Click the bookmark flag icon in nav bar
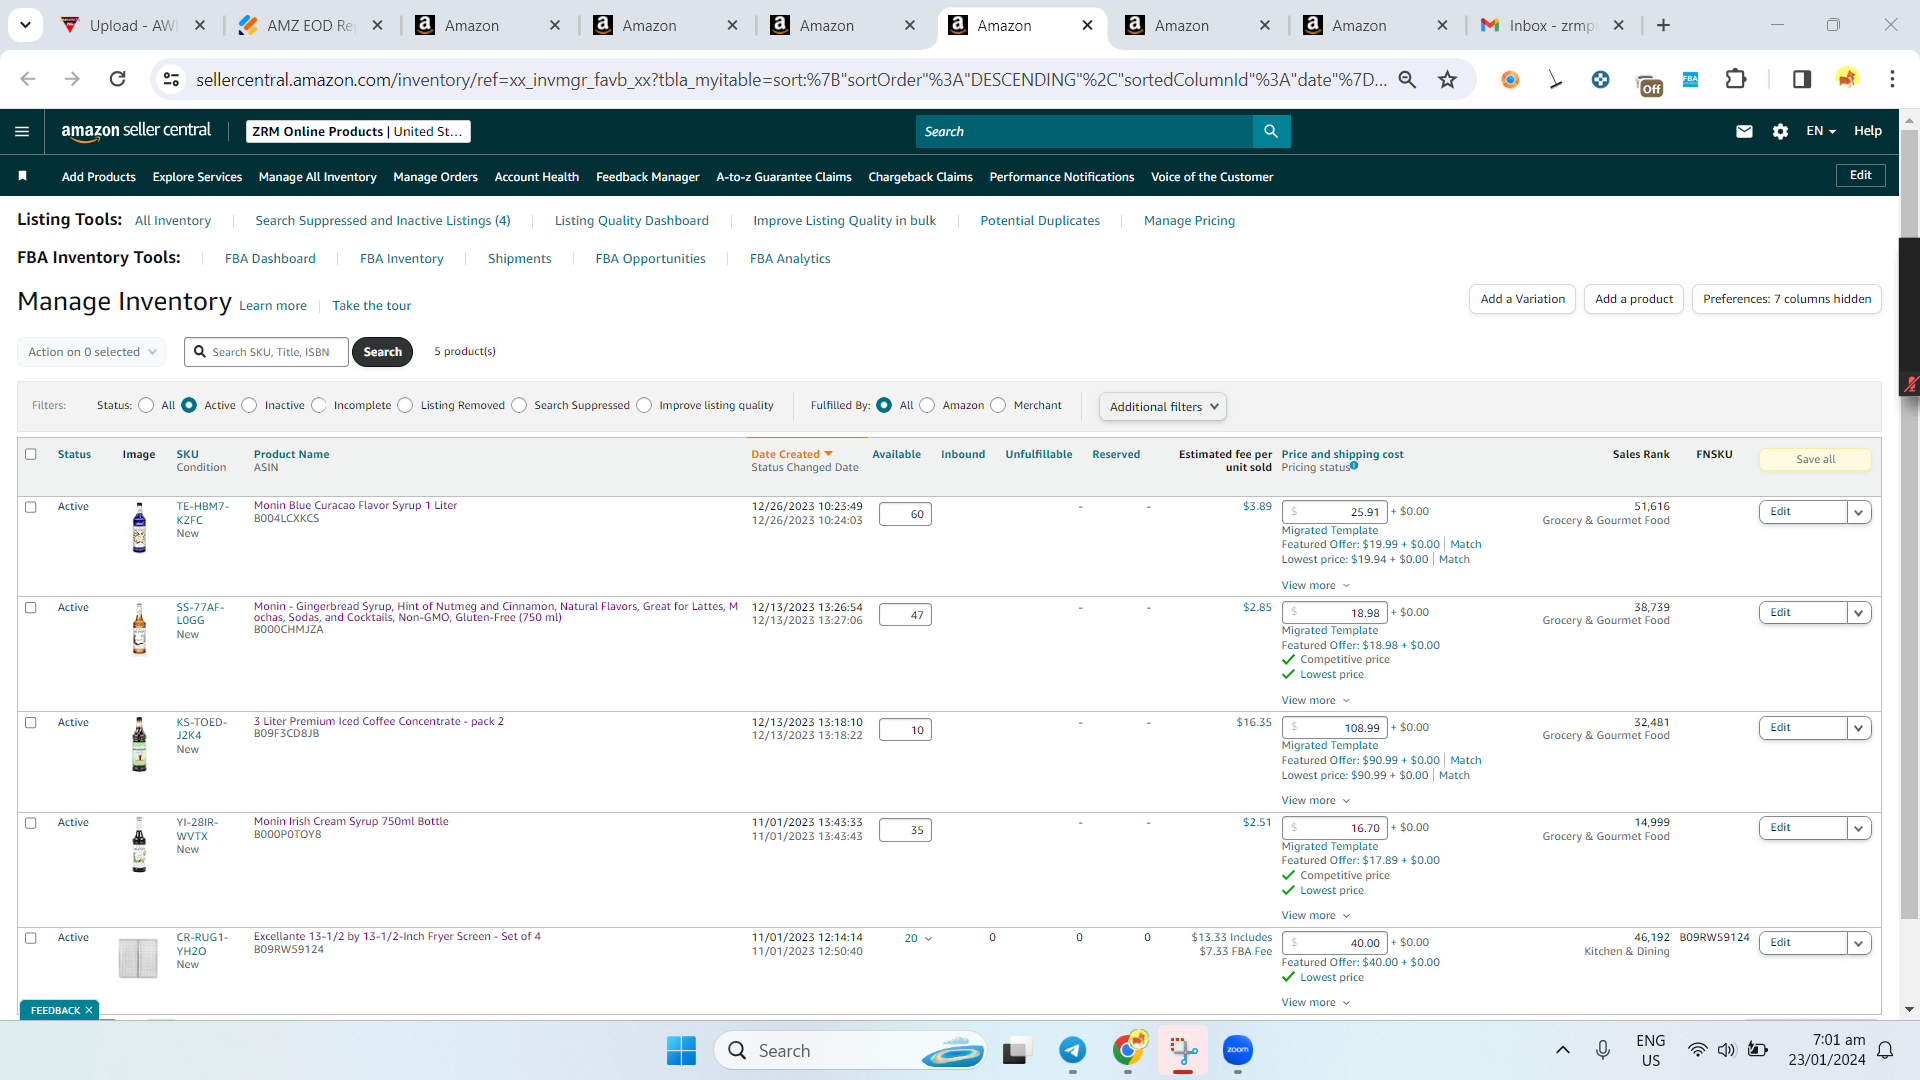Viewport: 1920px width, 1080px height. pyautogui.click(x=22, y=176)
